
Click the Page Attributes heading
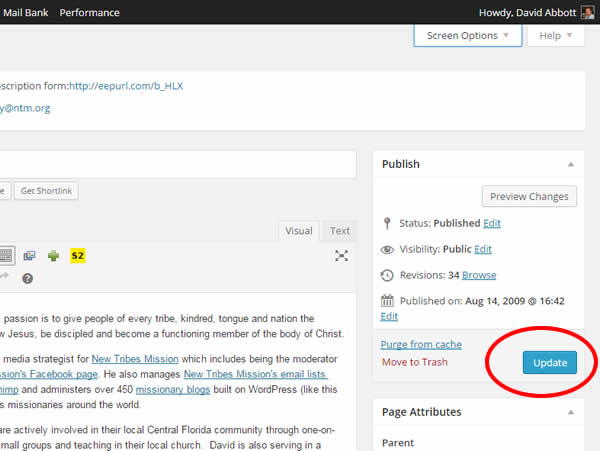click(421, 412)
